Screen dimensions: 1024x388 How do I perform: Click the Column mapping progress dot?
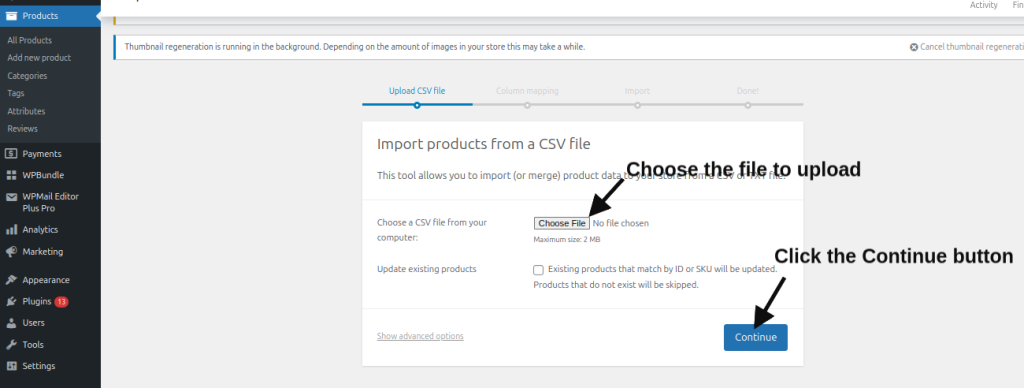tap(527, 105)
